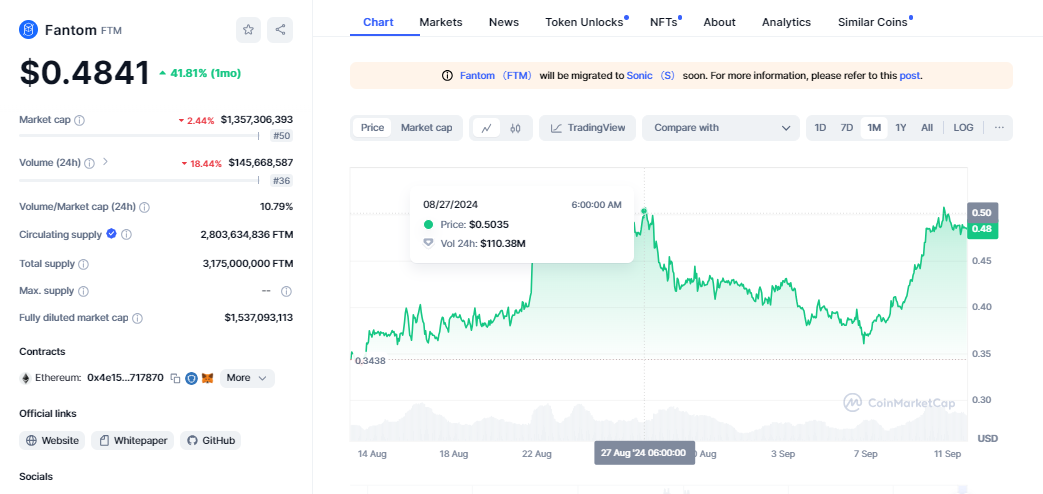This screenshot has width=1043, height=494.
Task: Switch to the Chart tab
Action: tap(378, 22)
